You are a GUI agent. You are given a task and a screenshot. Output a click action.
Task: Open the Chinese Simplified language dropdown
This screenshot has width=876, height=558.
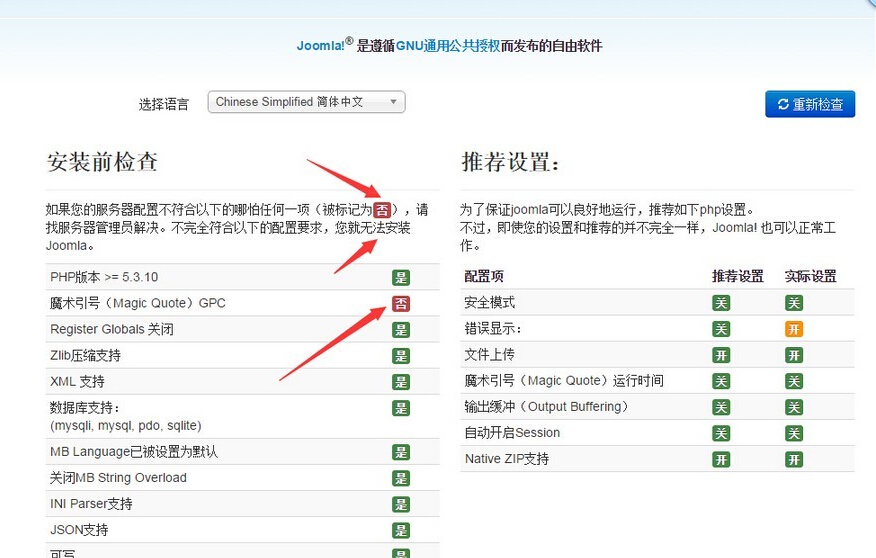coord(306,102)
